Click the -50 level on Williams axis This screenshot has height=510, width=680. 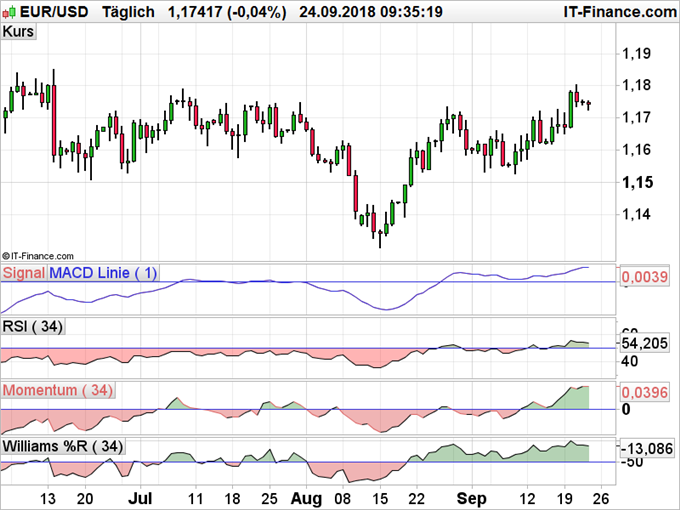tap(632, 462)
